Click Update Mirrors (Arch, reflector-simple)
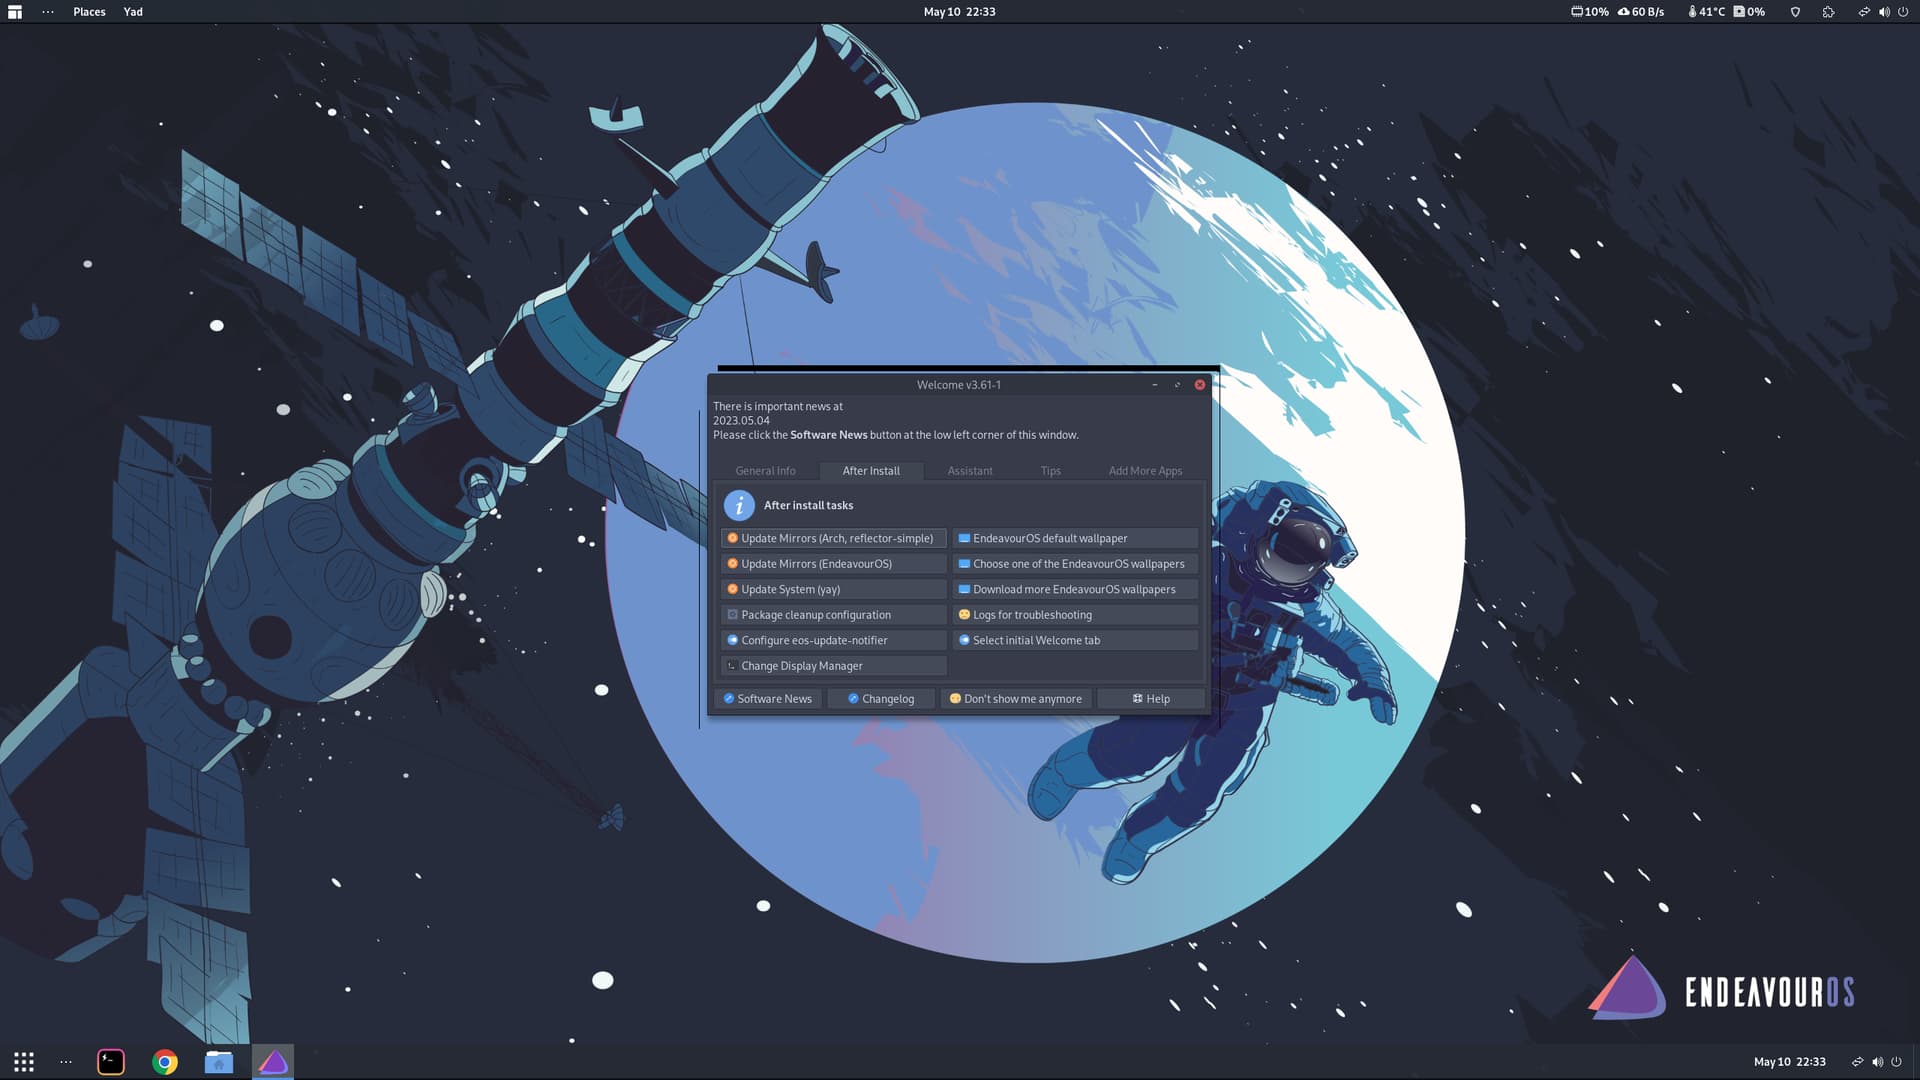The width and height of the screenshot is (1920, 1080). click(833, 538)
